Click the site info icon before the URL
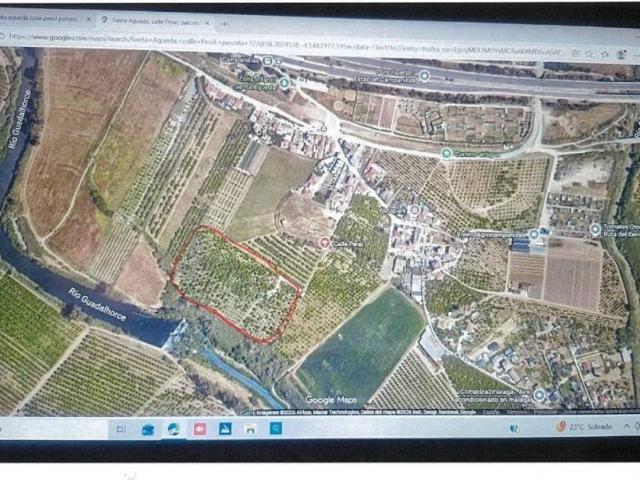 (x=2, y=36)
